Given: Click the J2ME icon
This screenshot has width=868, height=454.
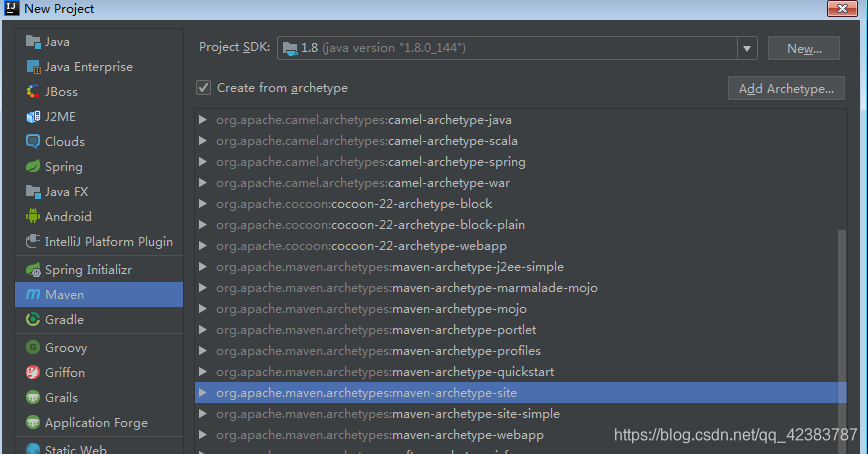Looking at the screenshot, I should (33, 116).
